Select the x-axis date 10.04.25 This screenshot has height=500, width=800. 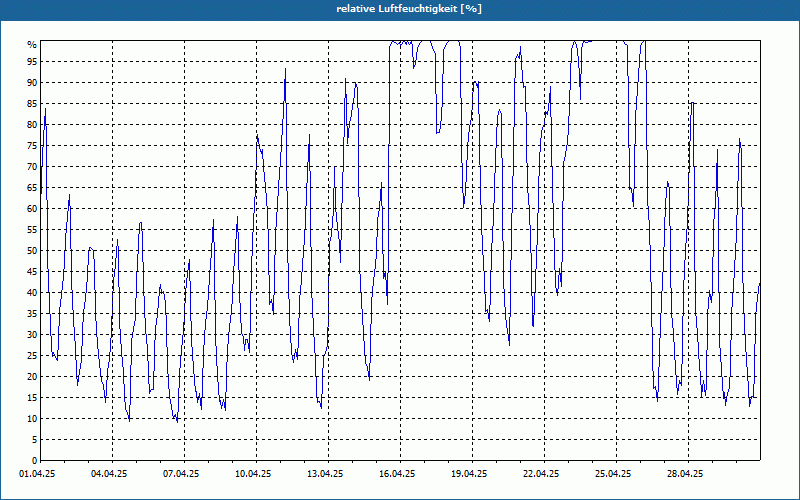[x=253, y=474]
